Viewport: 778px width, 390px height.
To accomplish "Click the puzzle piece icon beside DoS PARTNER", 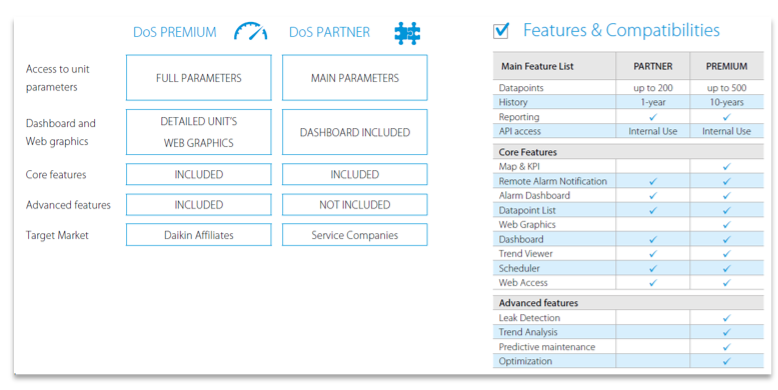I will [407, 33].
